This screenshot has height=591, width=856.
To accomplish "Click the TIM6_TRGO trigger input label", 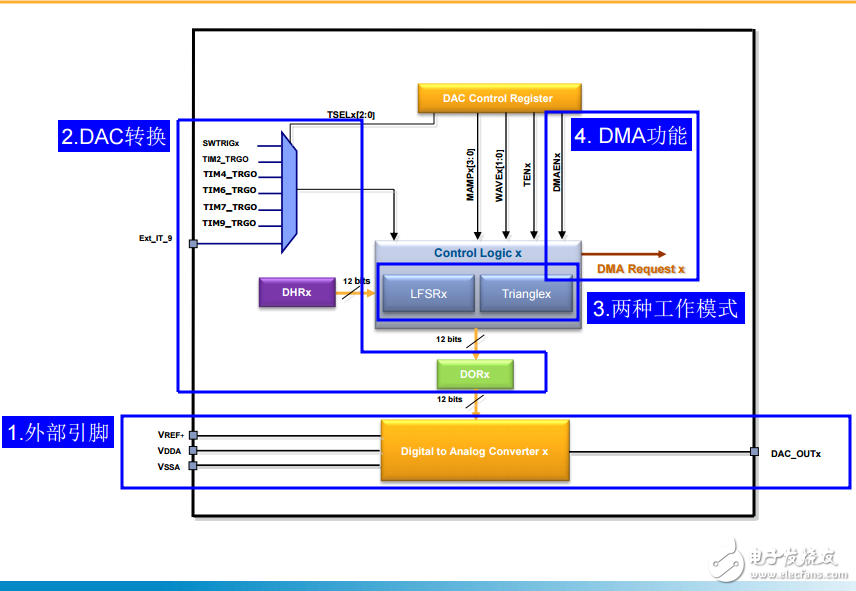I will pos(230,190).
